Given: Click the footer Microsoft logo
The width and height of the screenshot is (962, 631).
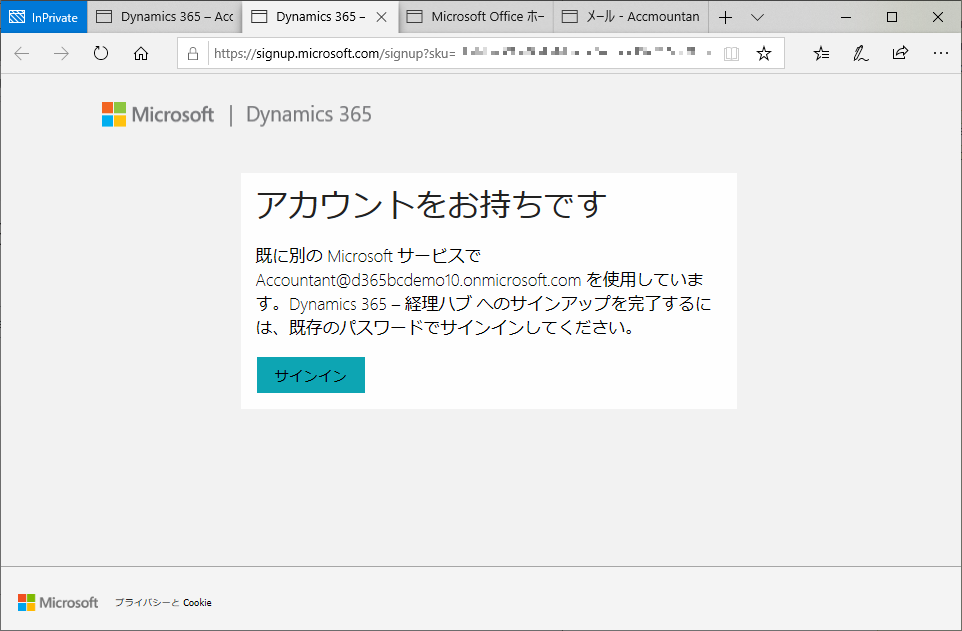Looking at the screenshot, I should [x=58, y=602].
